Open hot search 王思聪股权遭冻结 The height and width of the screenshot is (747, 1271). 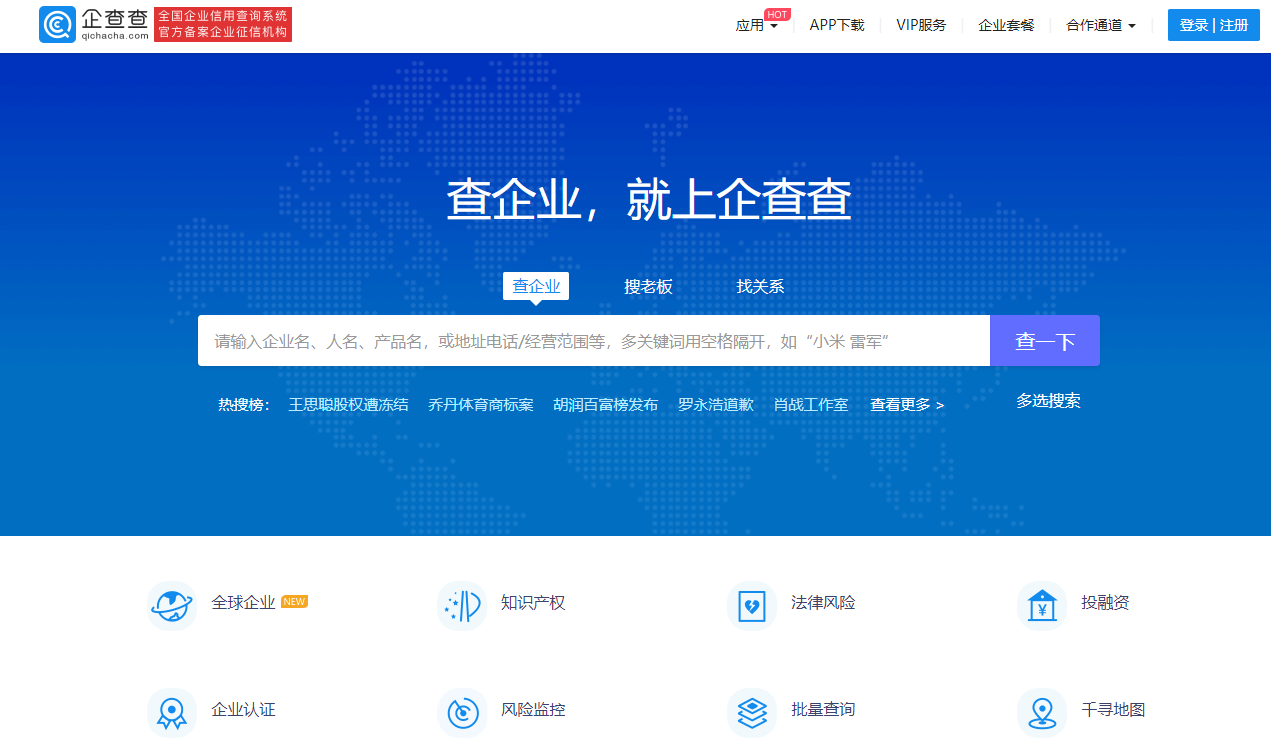(x=348, y=405)
